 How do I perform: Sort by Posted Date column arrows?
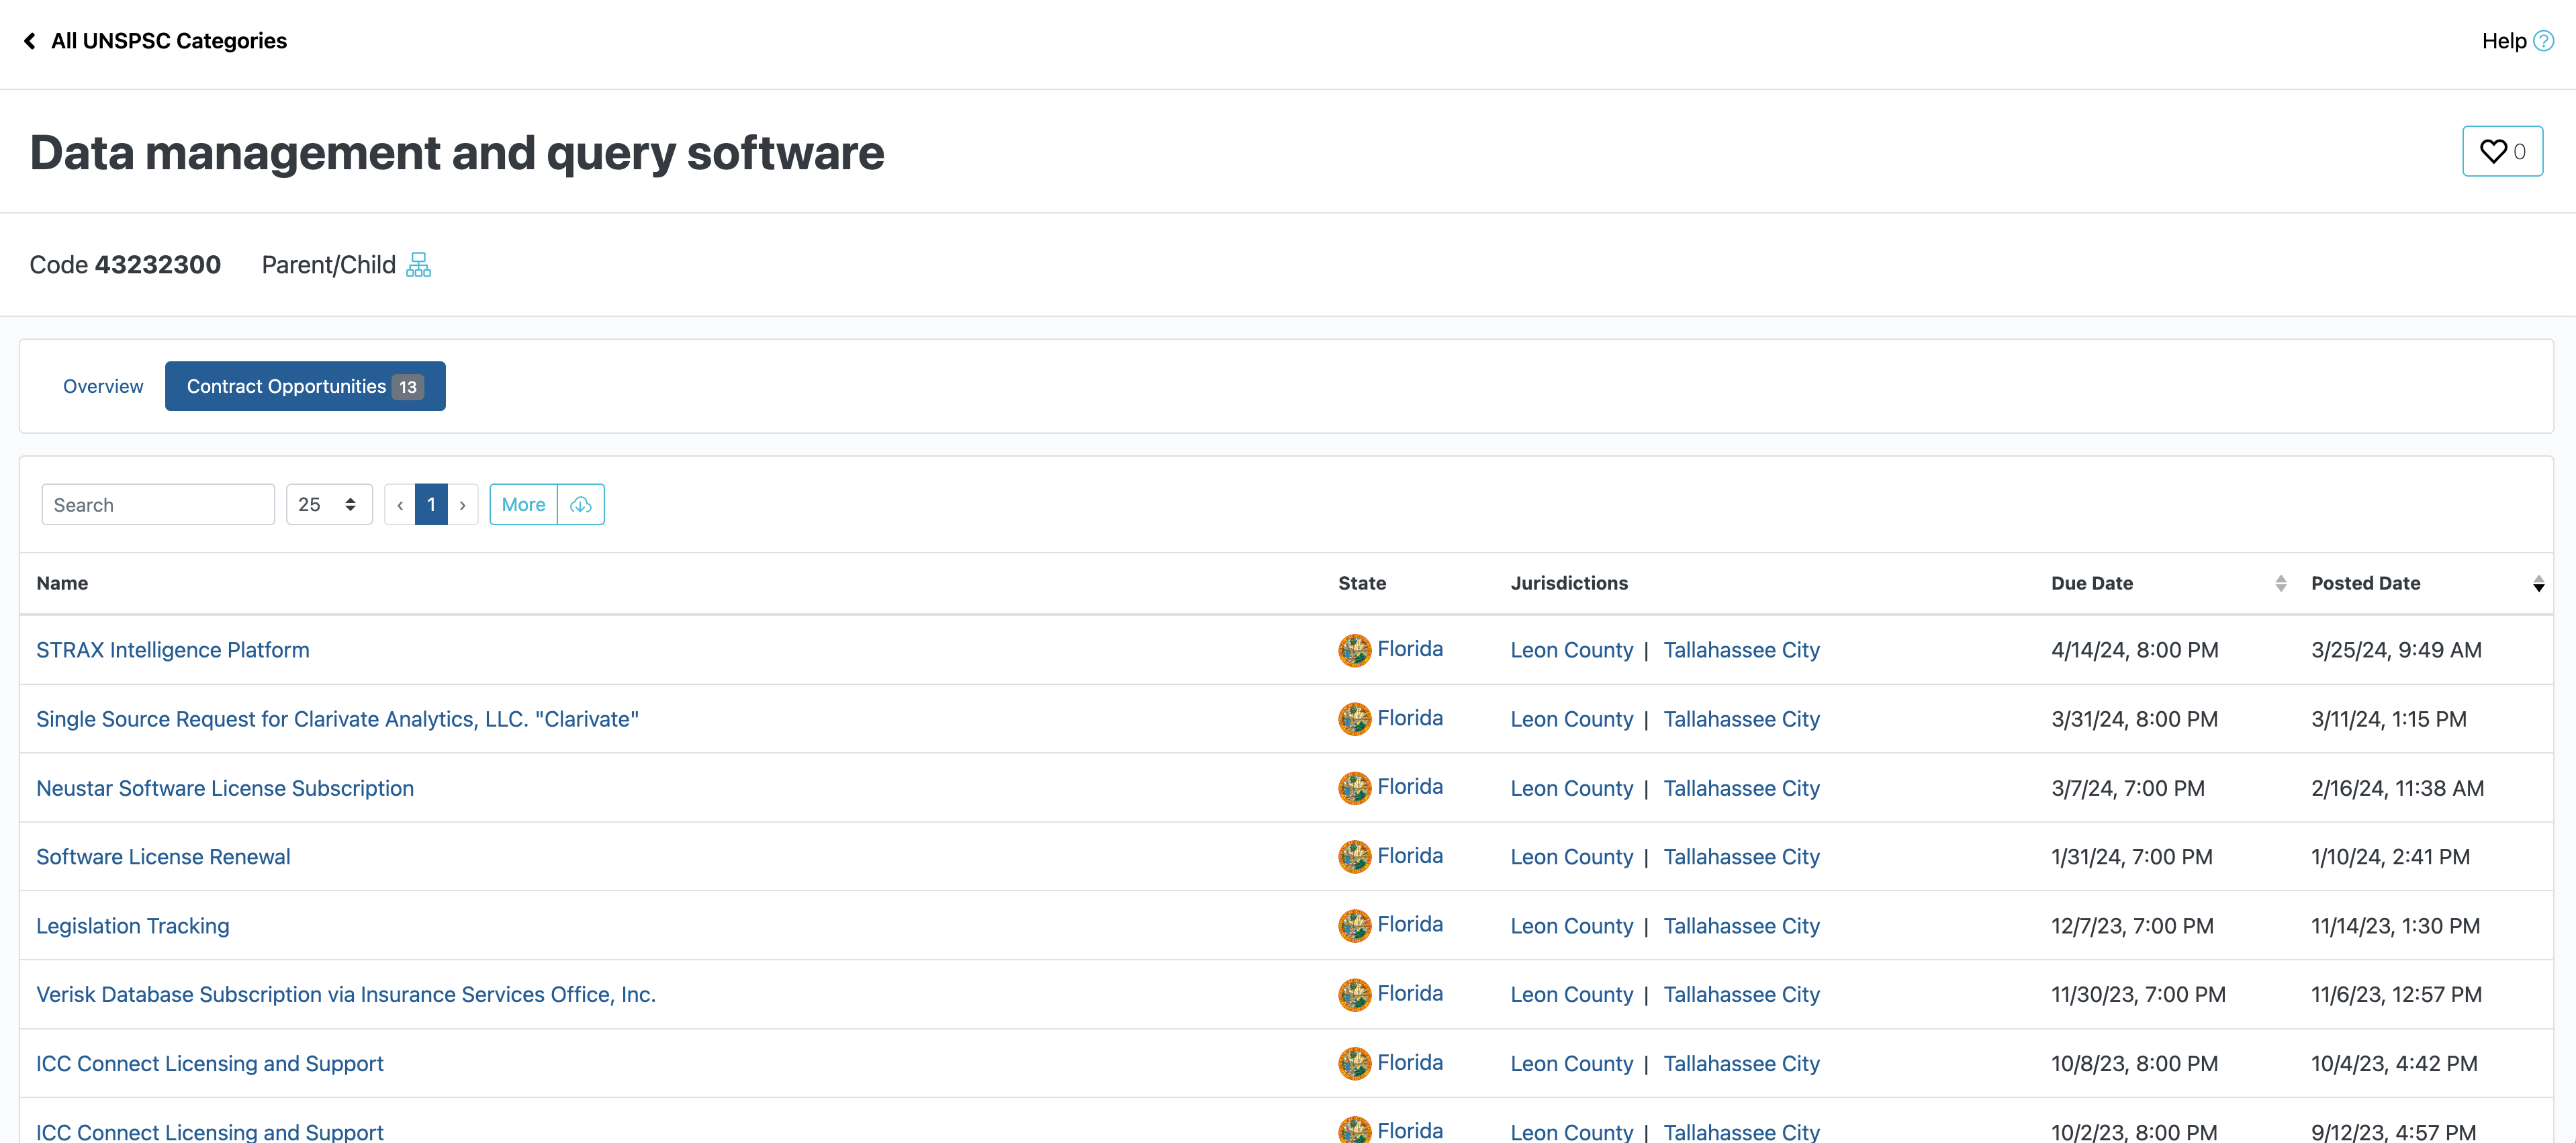[x=2538, y=583]
